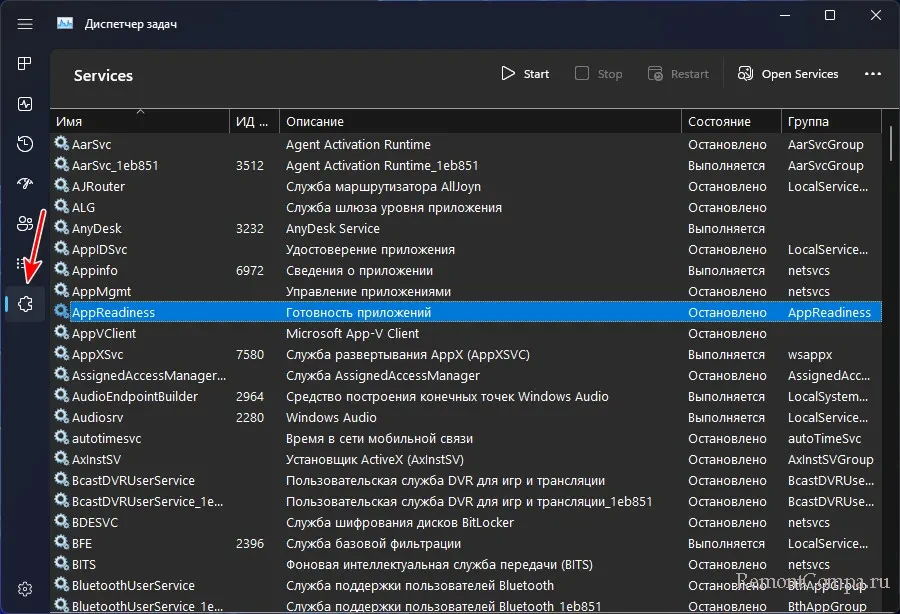
Task: Click the gear icon beside AppMgmt
Action: 61,290
